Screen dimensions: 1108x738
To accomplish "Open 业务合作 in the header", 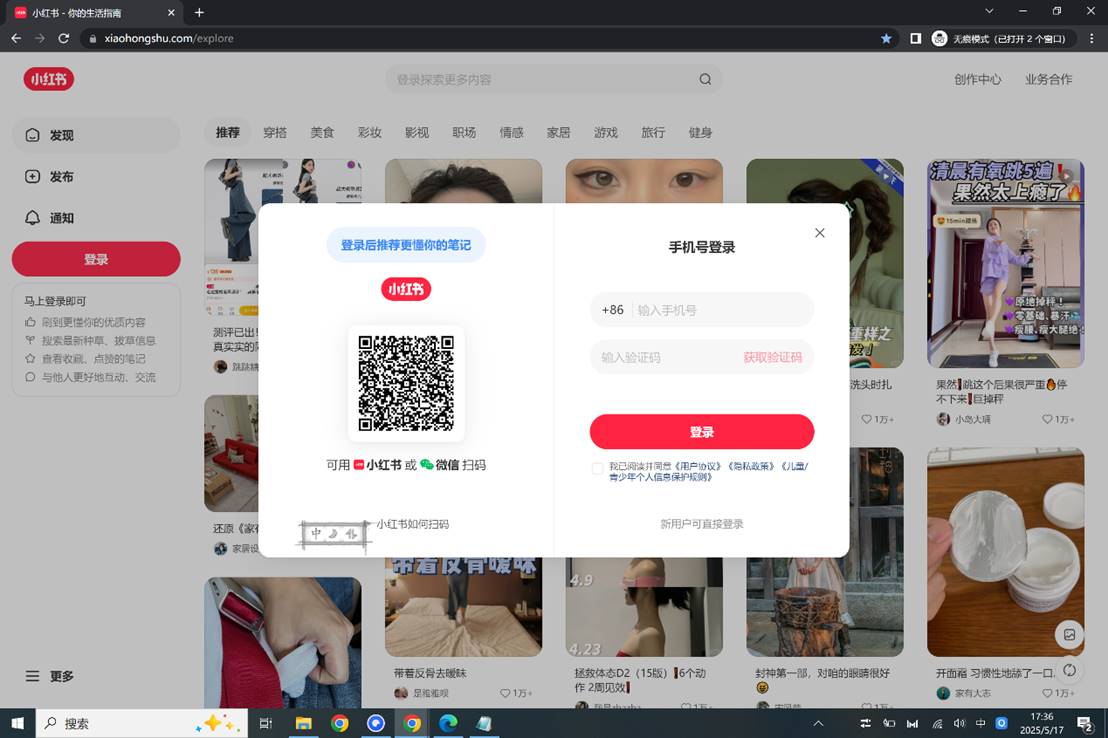I will (x=1049, y=79).
